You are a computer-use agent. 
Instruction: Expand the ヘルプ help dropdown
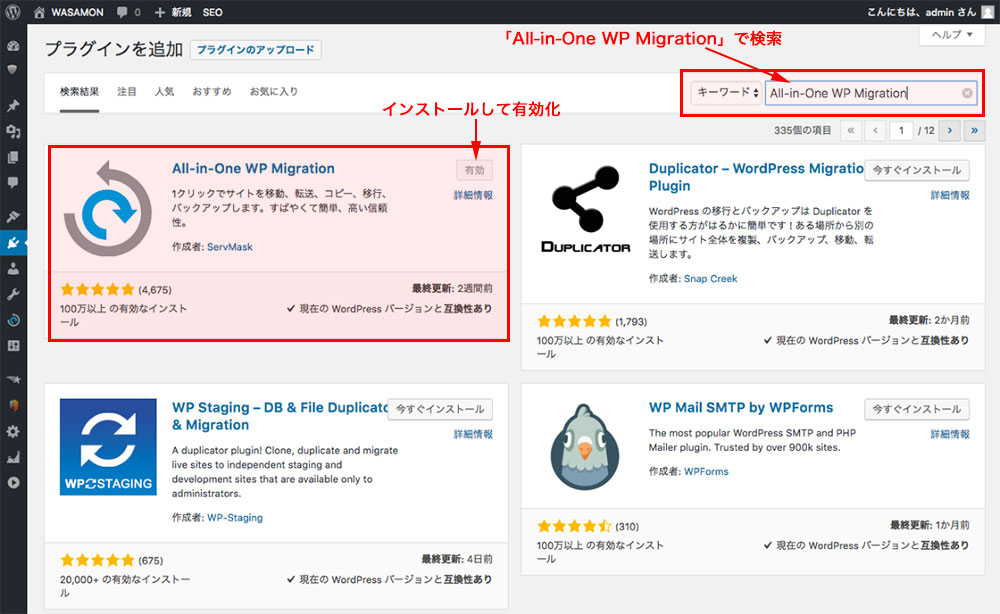[x=952, y=34]
